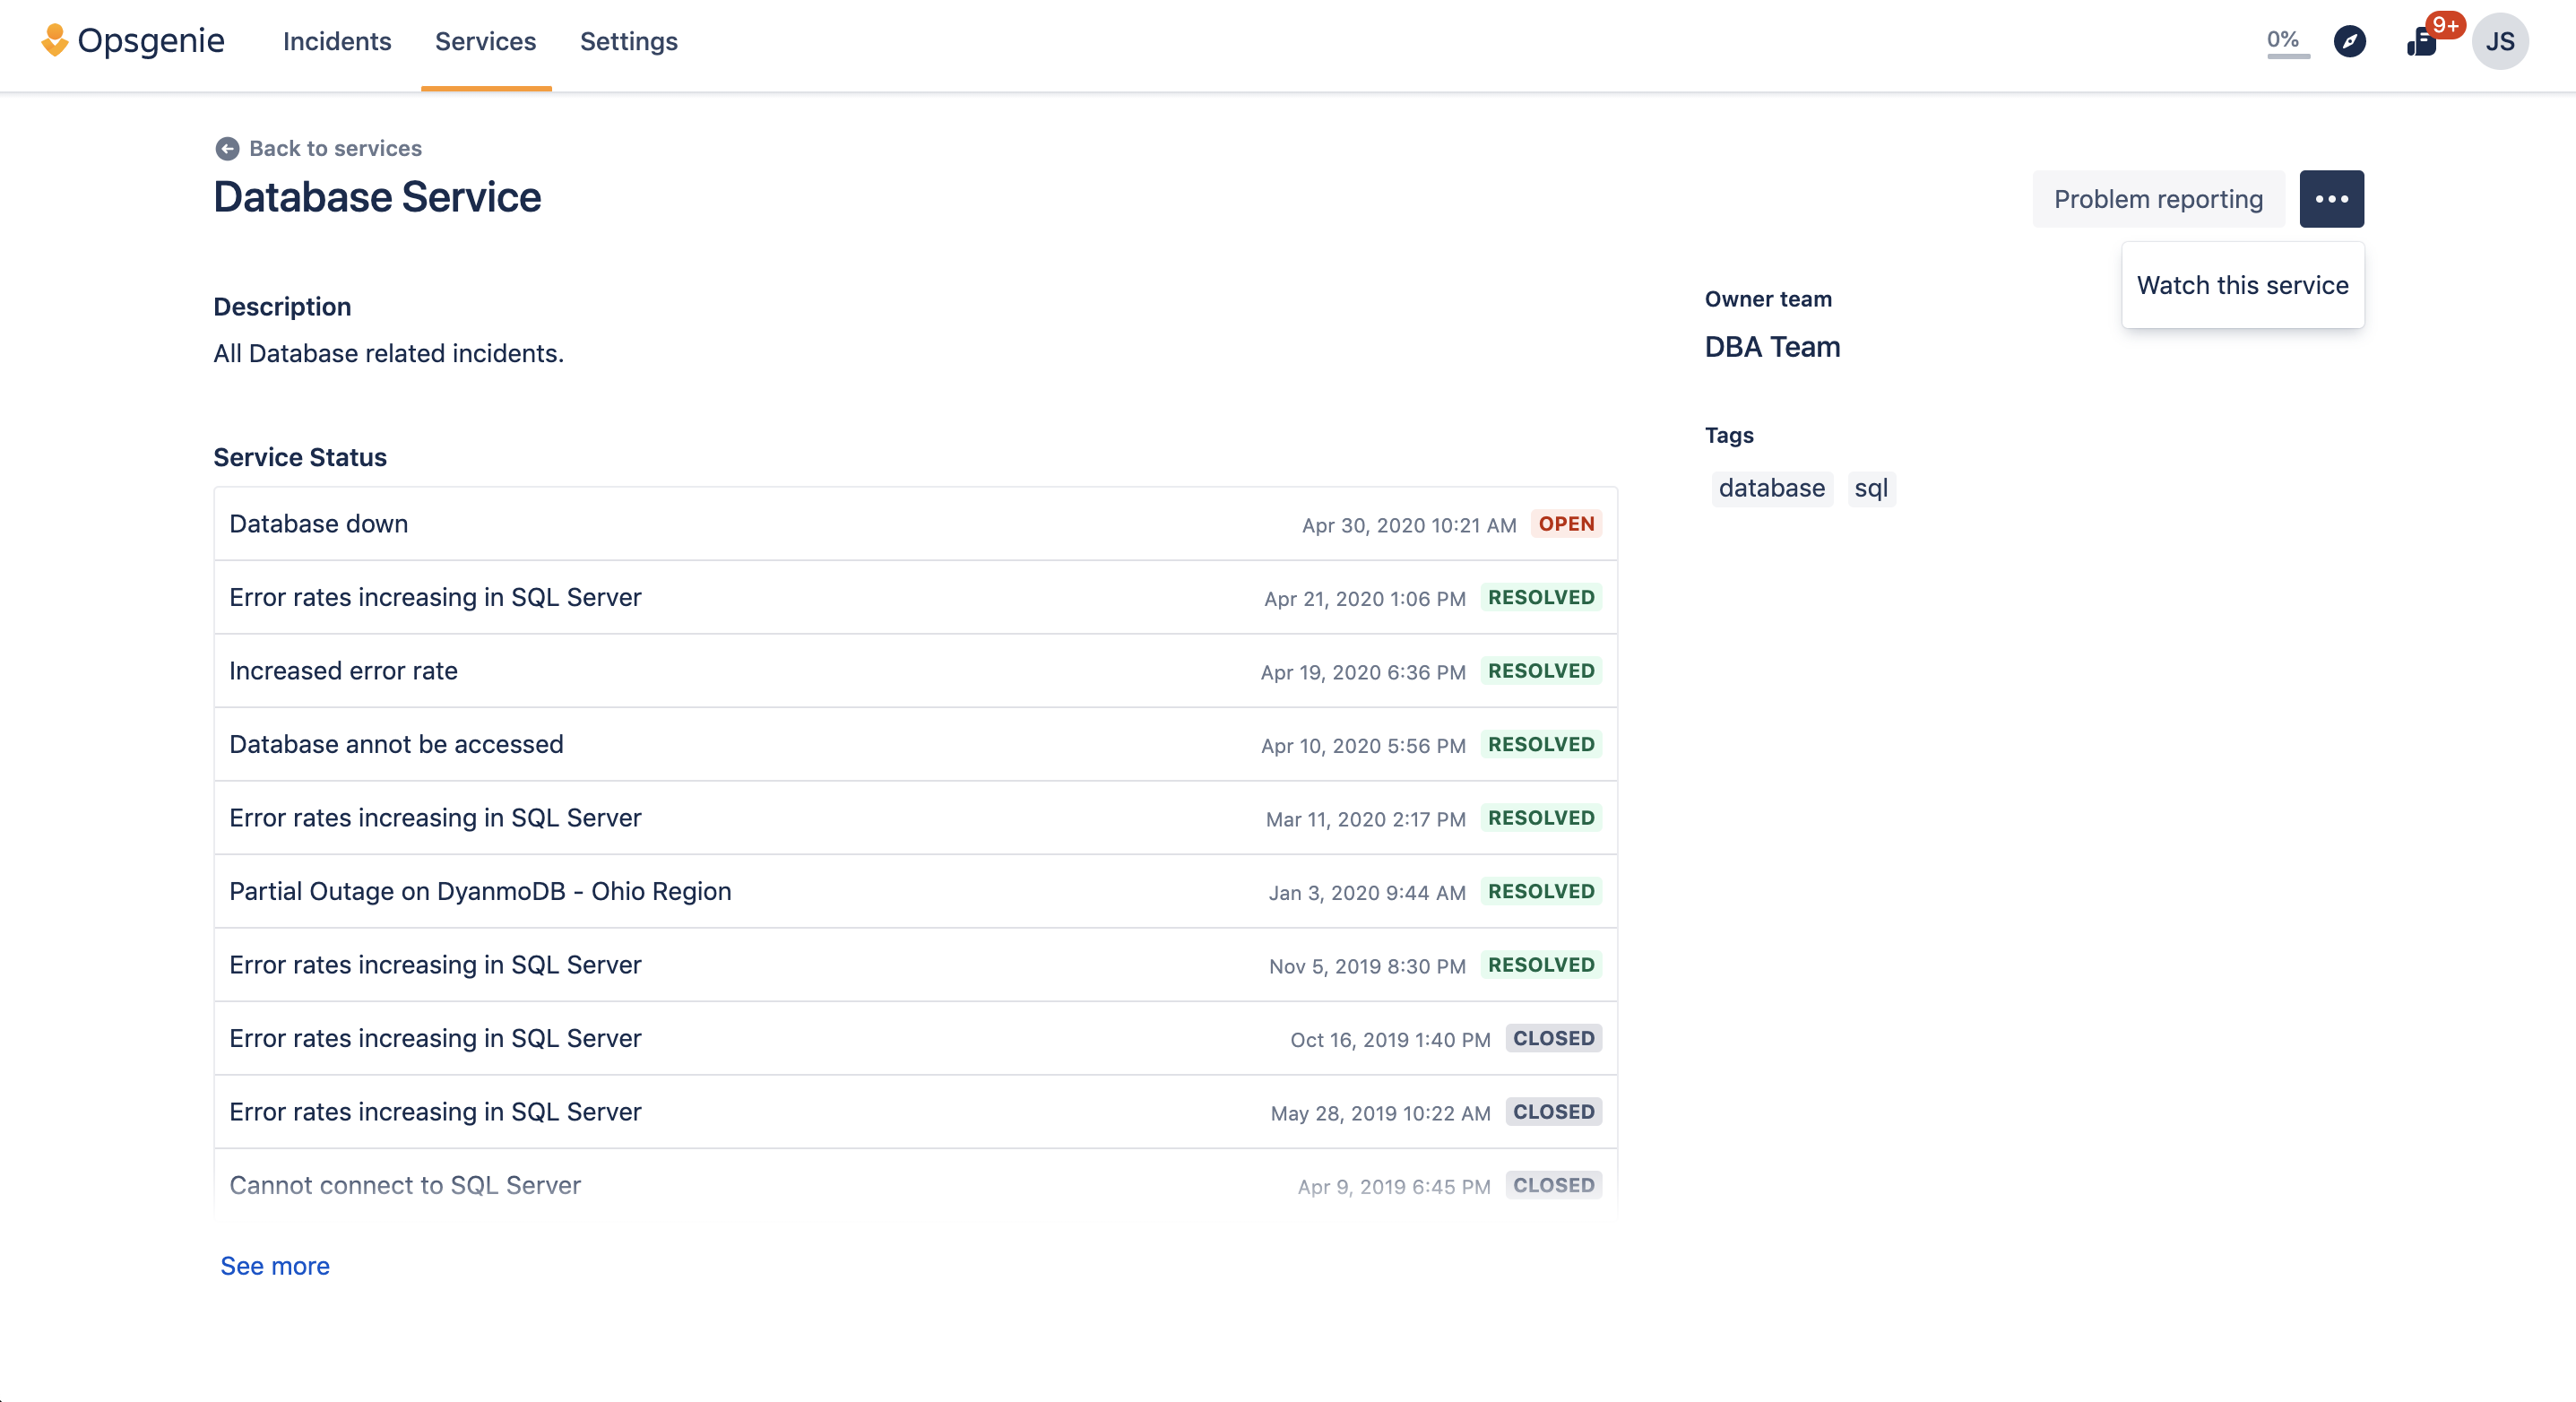Viewport: 2576px width, 1402px height.
Task: Open SQL Server error incident from Nov 5, 2019
Action: click(915, 965)
